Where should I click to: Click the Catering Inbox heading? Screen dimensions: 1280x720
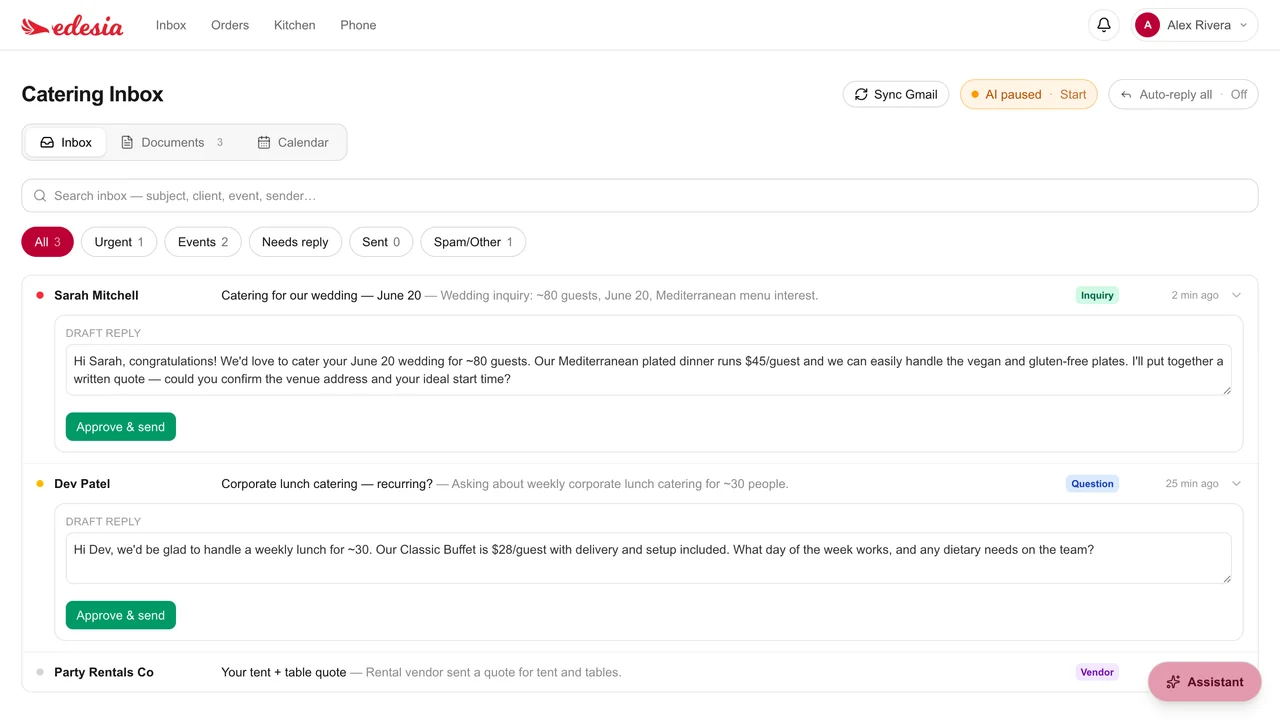[92, 94]
